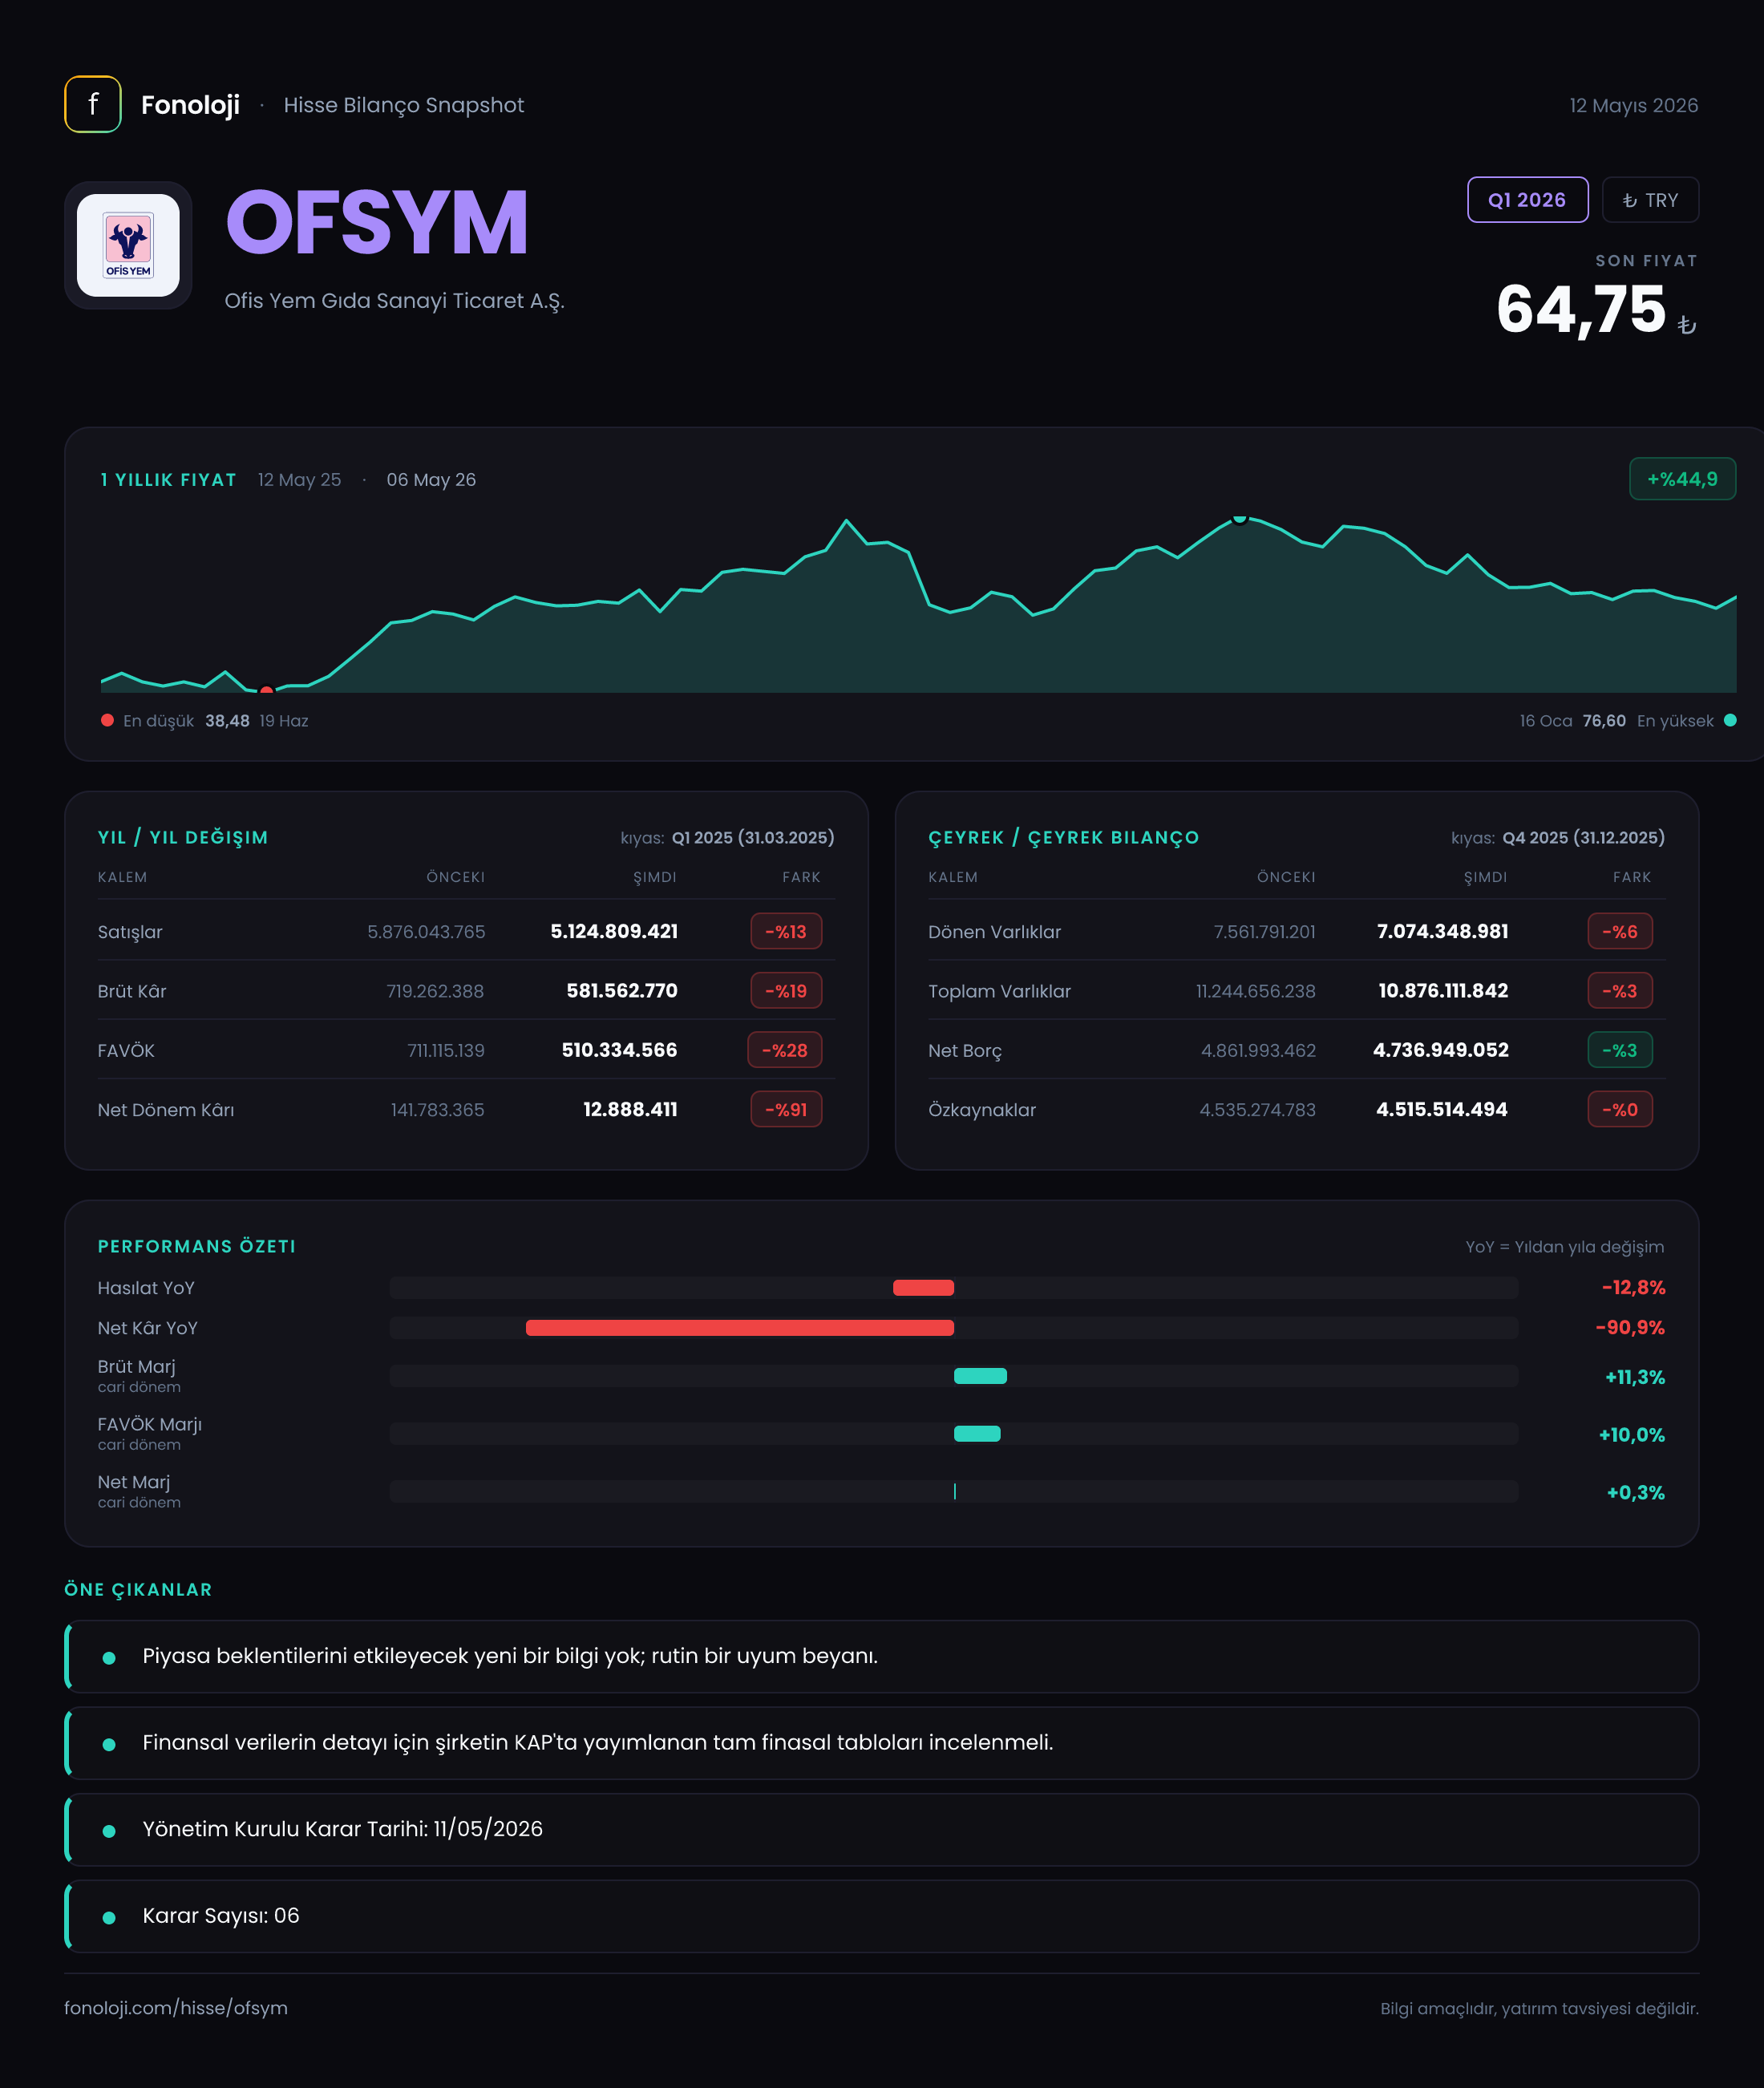Screen dimensions: 1764x2088
Task: Click the ÖNE ÇIKANLAR section heading
Action: pos(138,1589)
